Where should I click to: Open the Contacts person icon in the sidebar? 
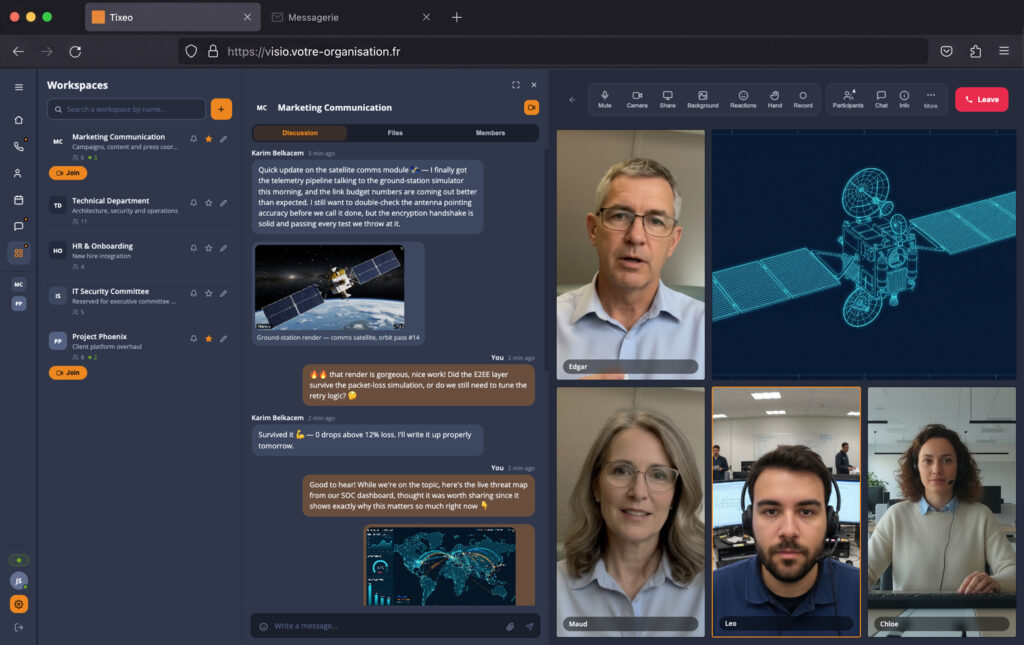tap(19, 173)
